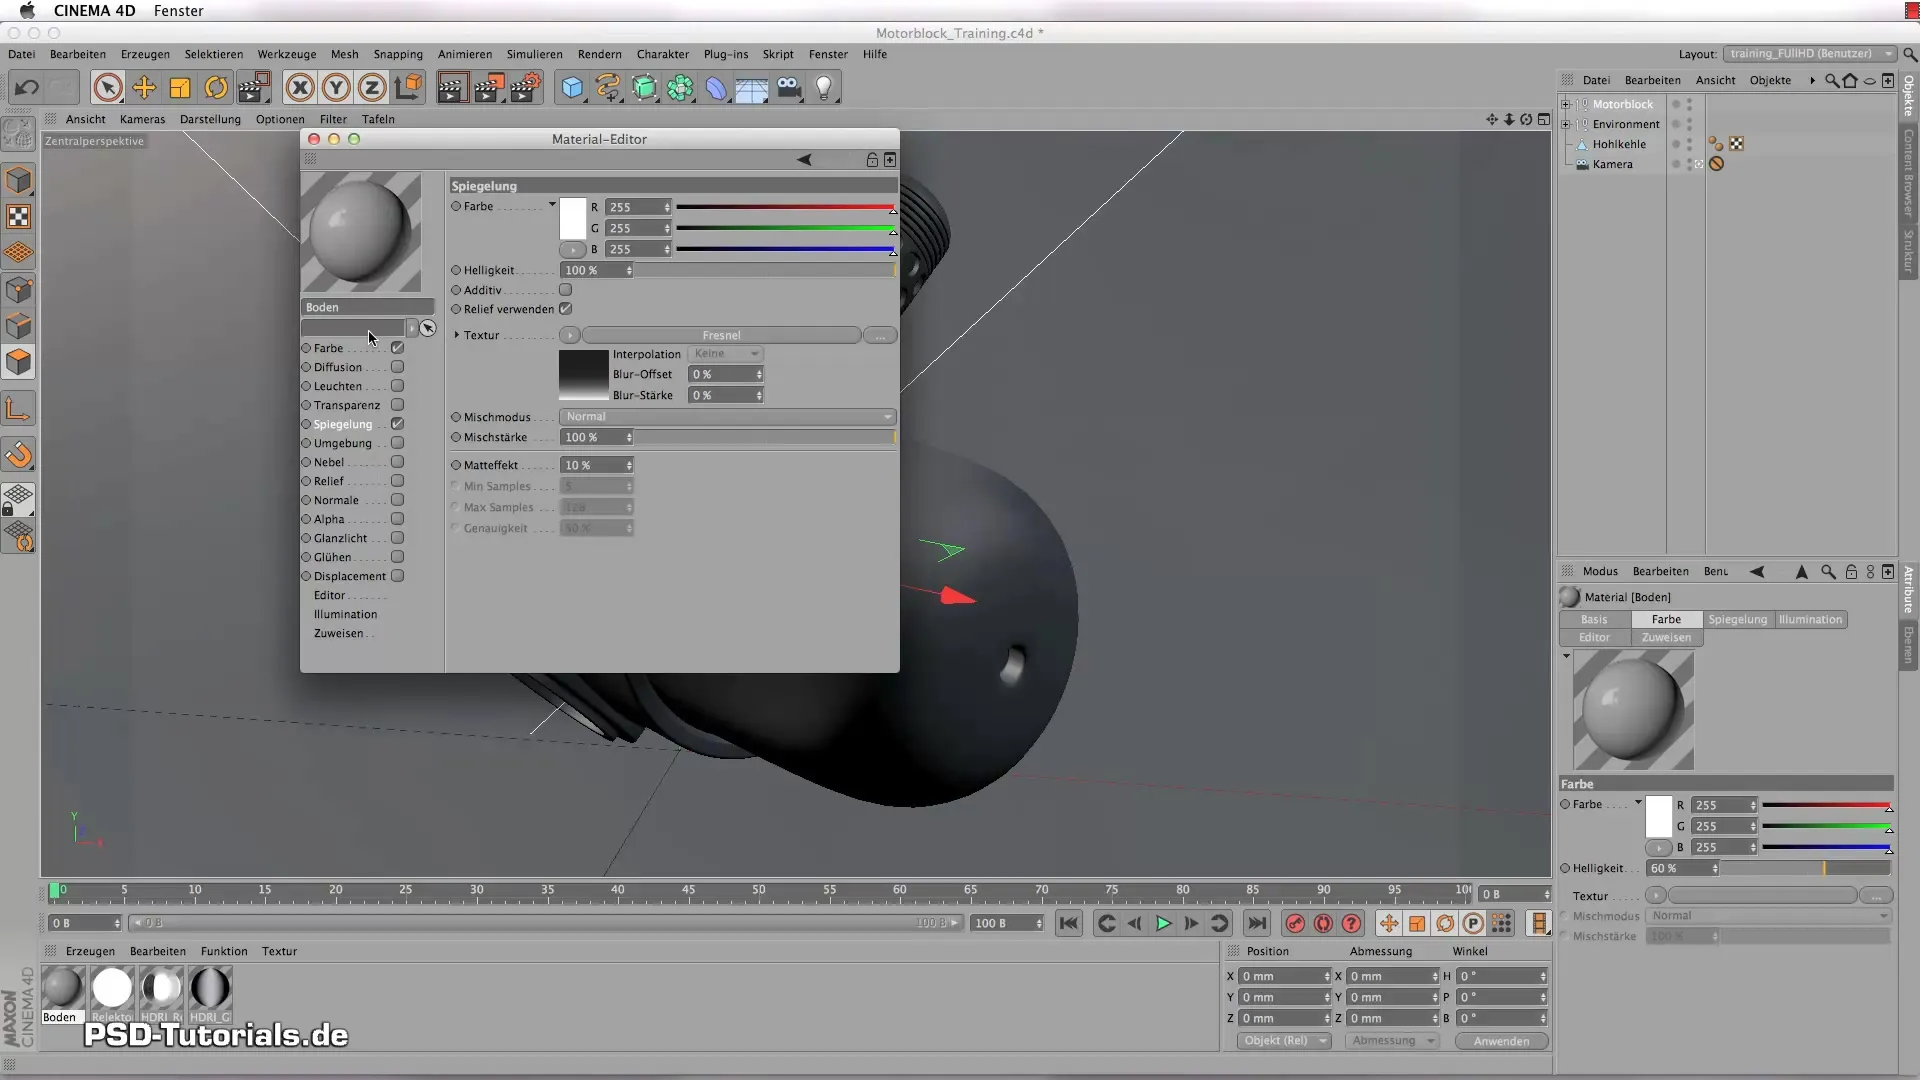Enable the Leuchten channel checkbox
This screenshot has height=1080, width=1920.
click(x=397, y=386)
